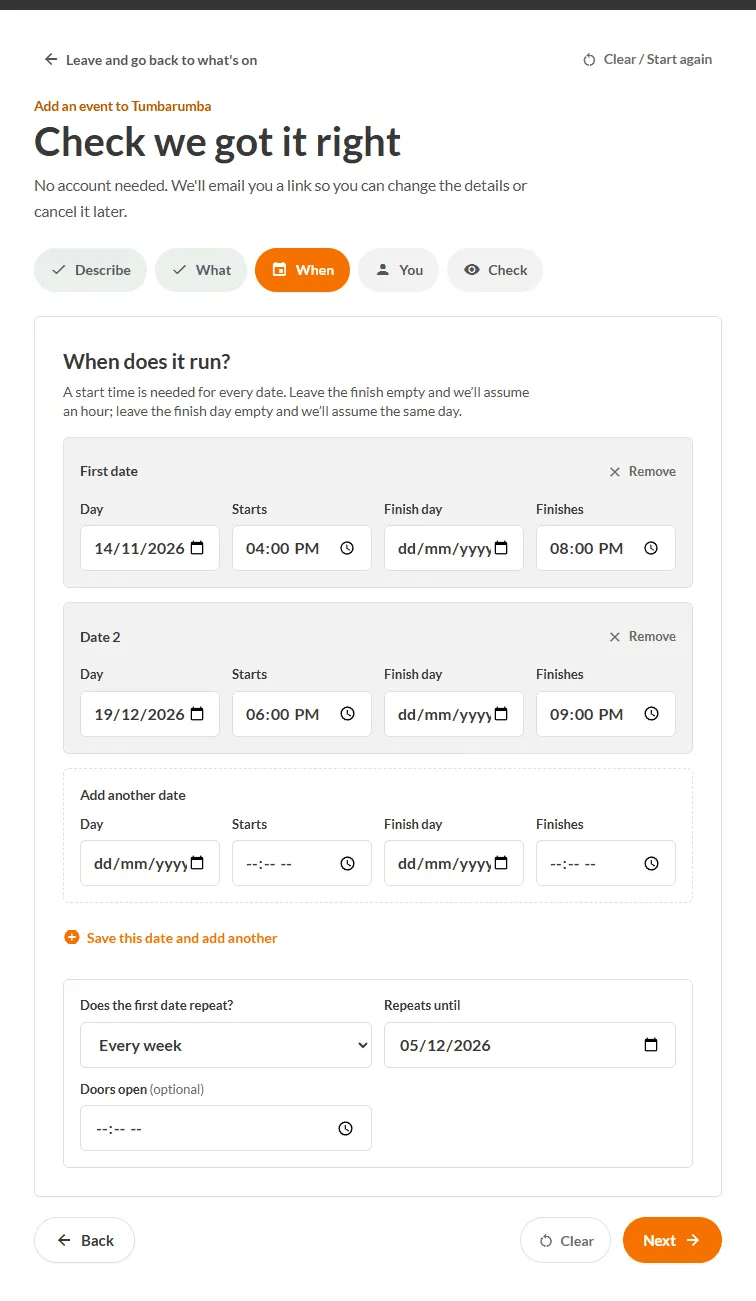This screenshot has height=1301, width=756.
Task: Go to the What step
Action: coord(201,270)
